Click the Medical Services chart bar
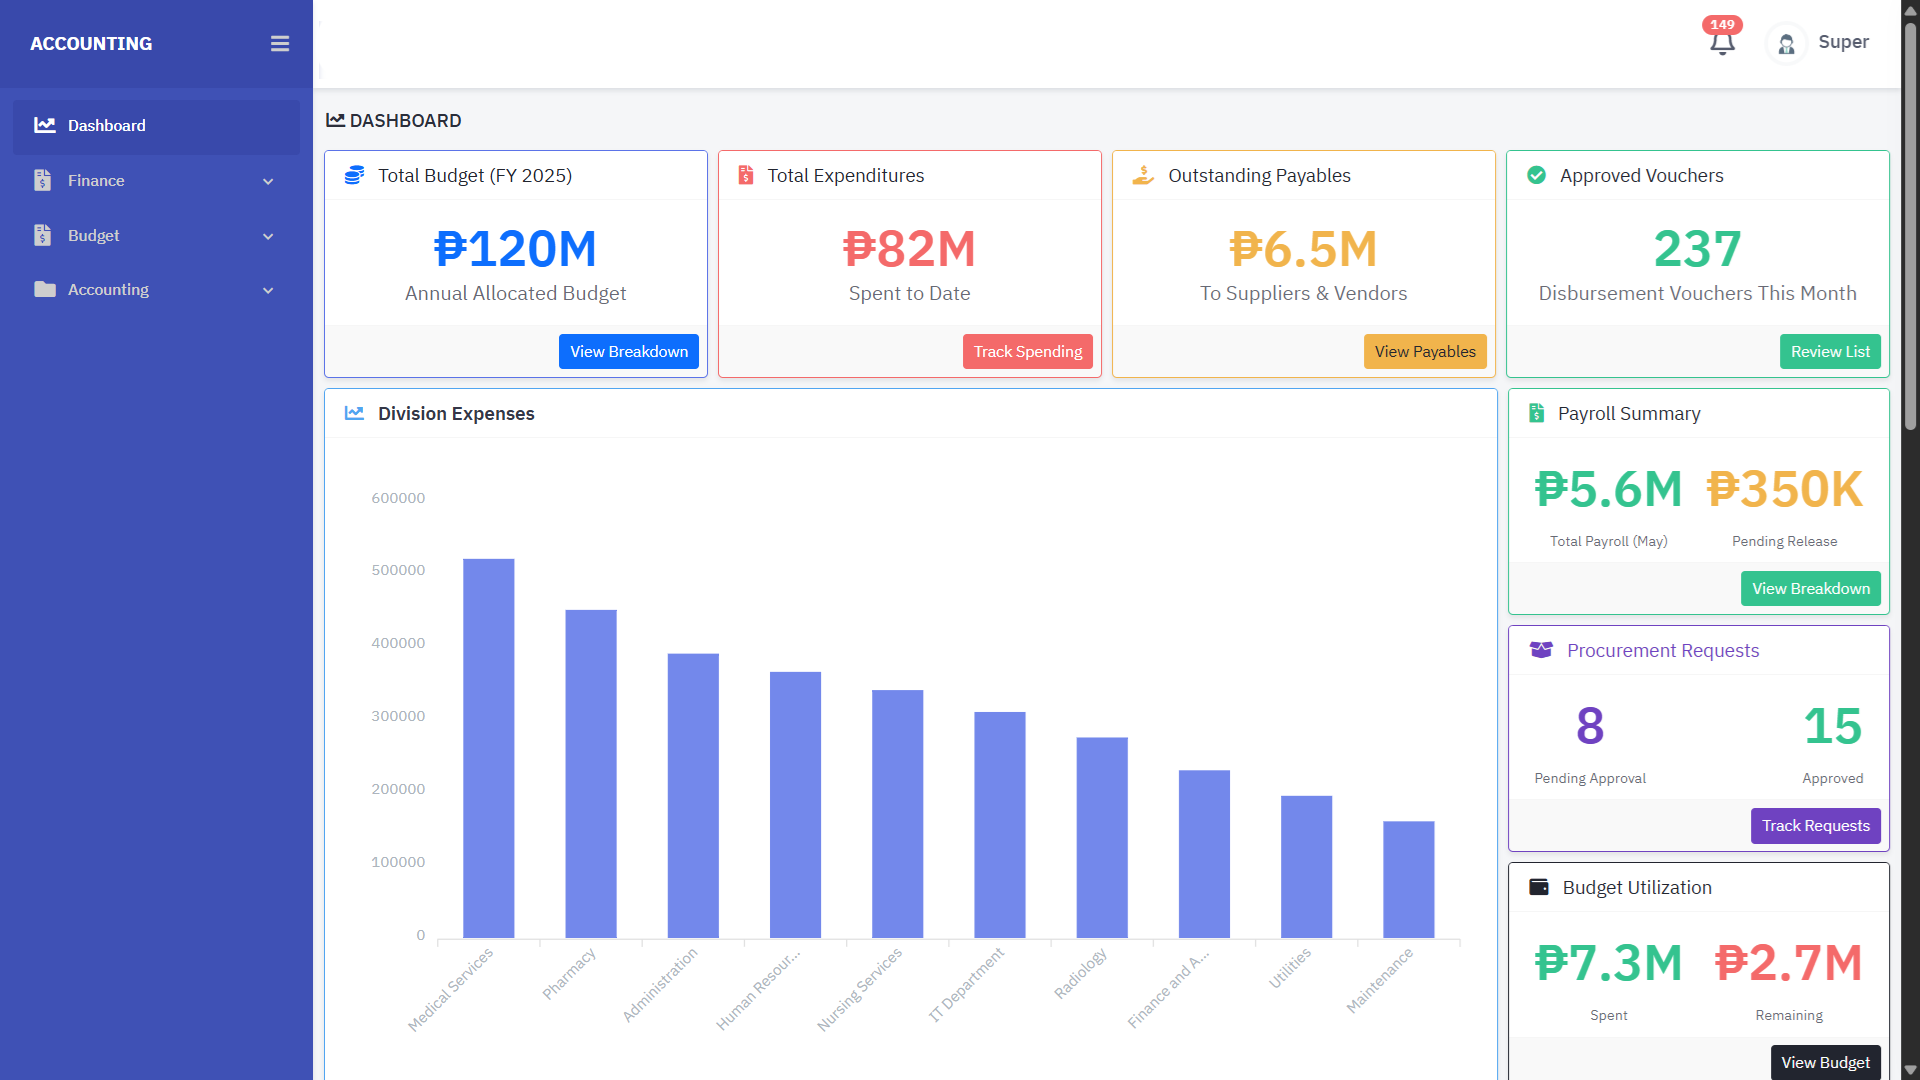The image size is (1920, 1080). pyautogui.click(x=488, y=748)
